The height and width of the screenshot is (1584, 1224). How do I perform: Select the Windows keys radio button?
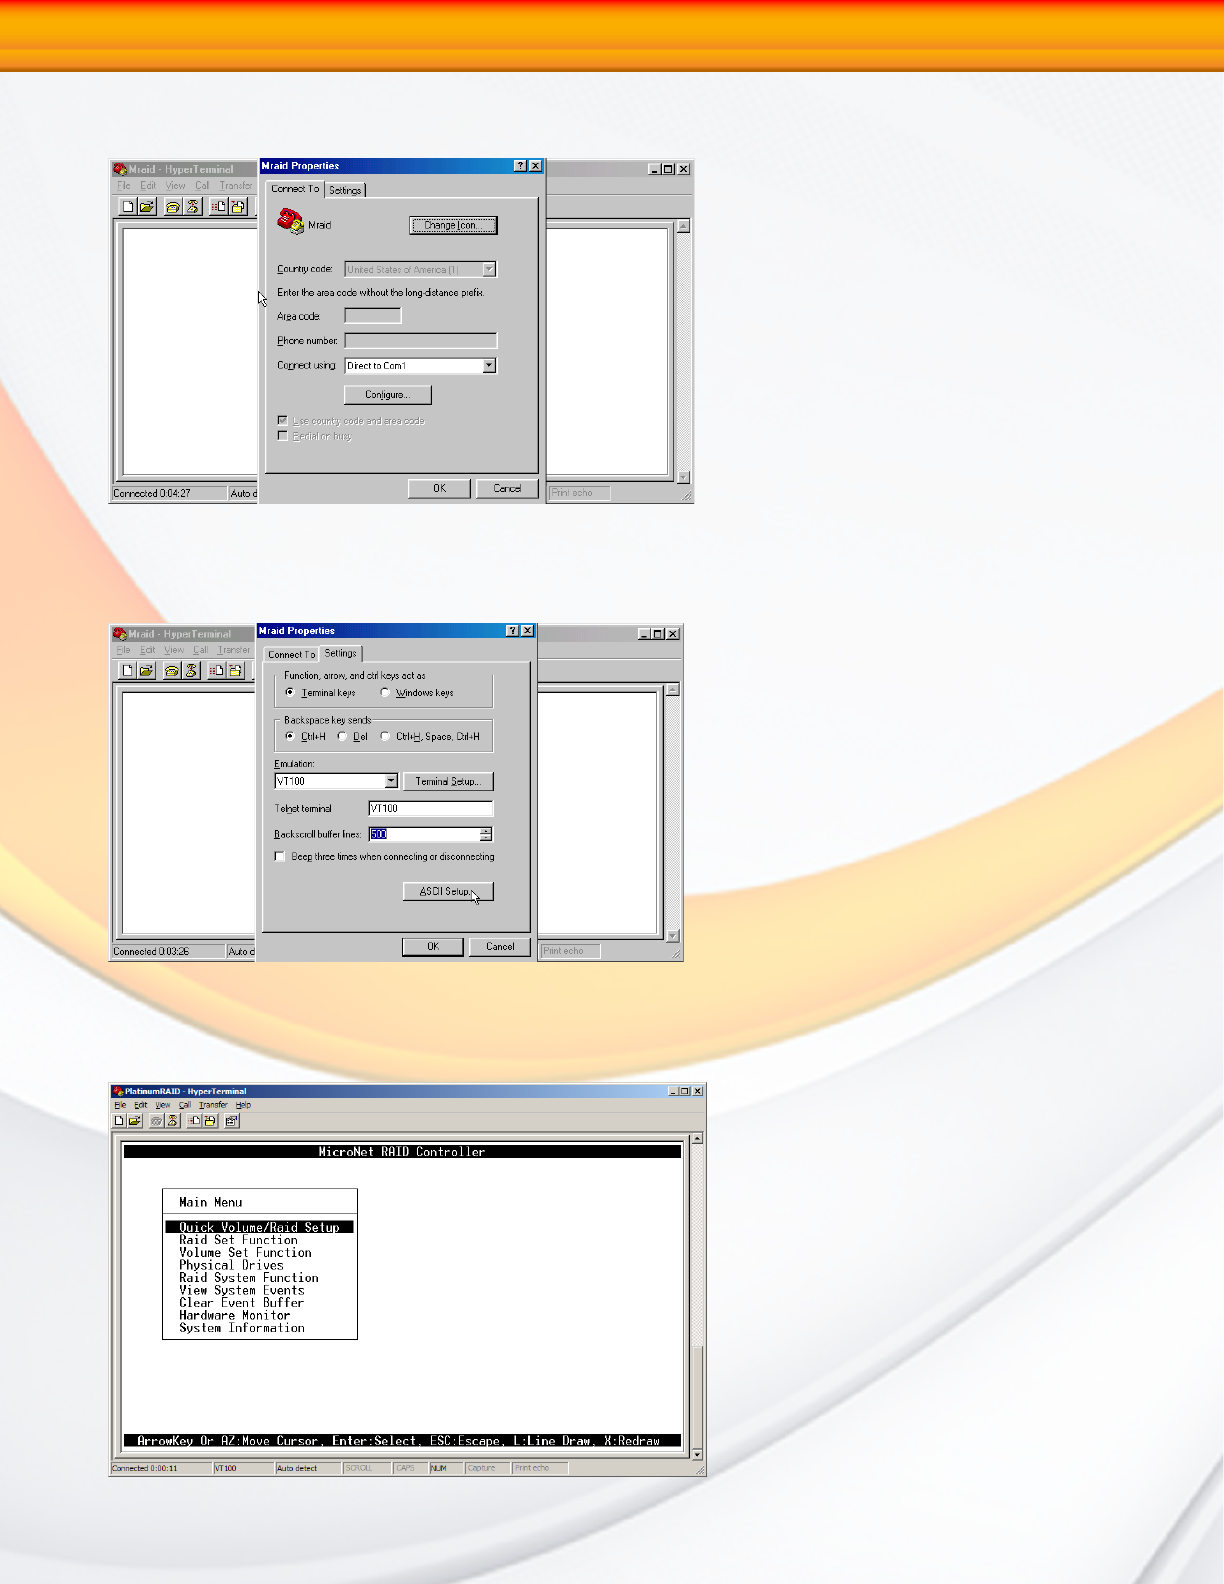(x=385, y=692)
